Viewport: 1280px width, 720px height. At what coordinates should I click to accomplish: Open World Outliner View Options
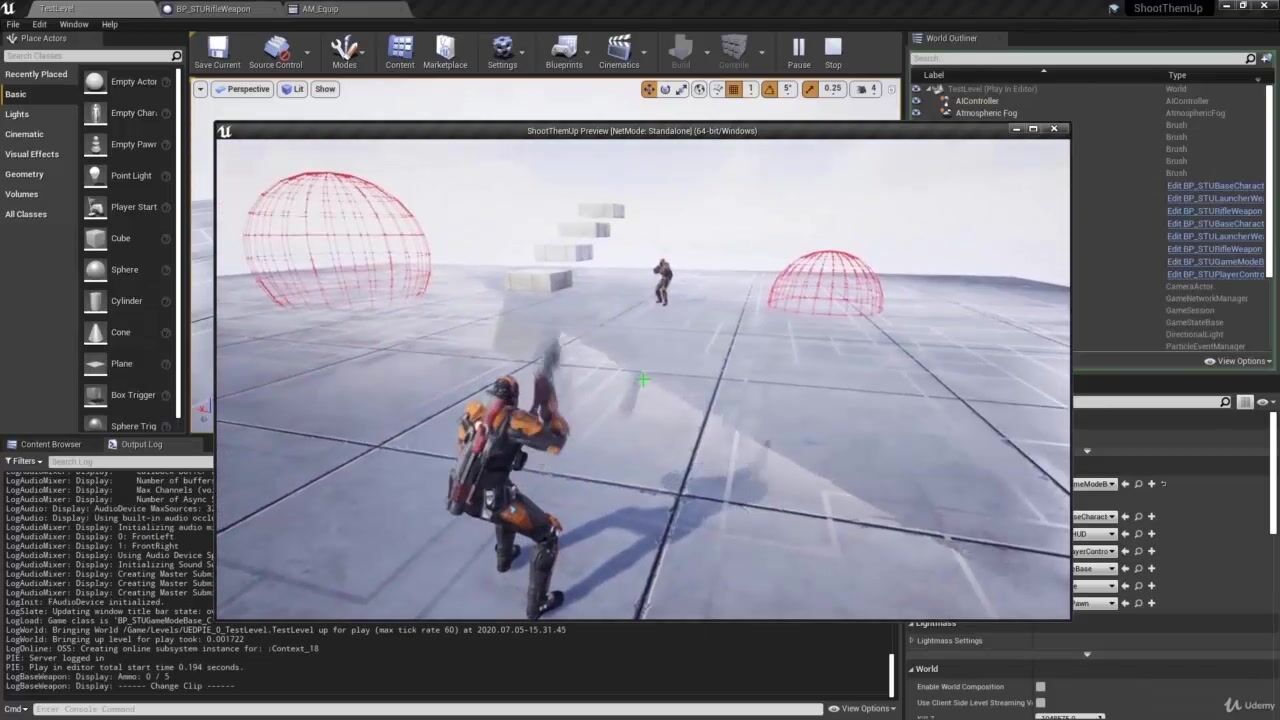pos(1238,361)
